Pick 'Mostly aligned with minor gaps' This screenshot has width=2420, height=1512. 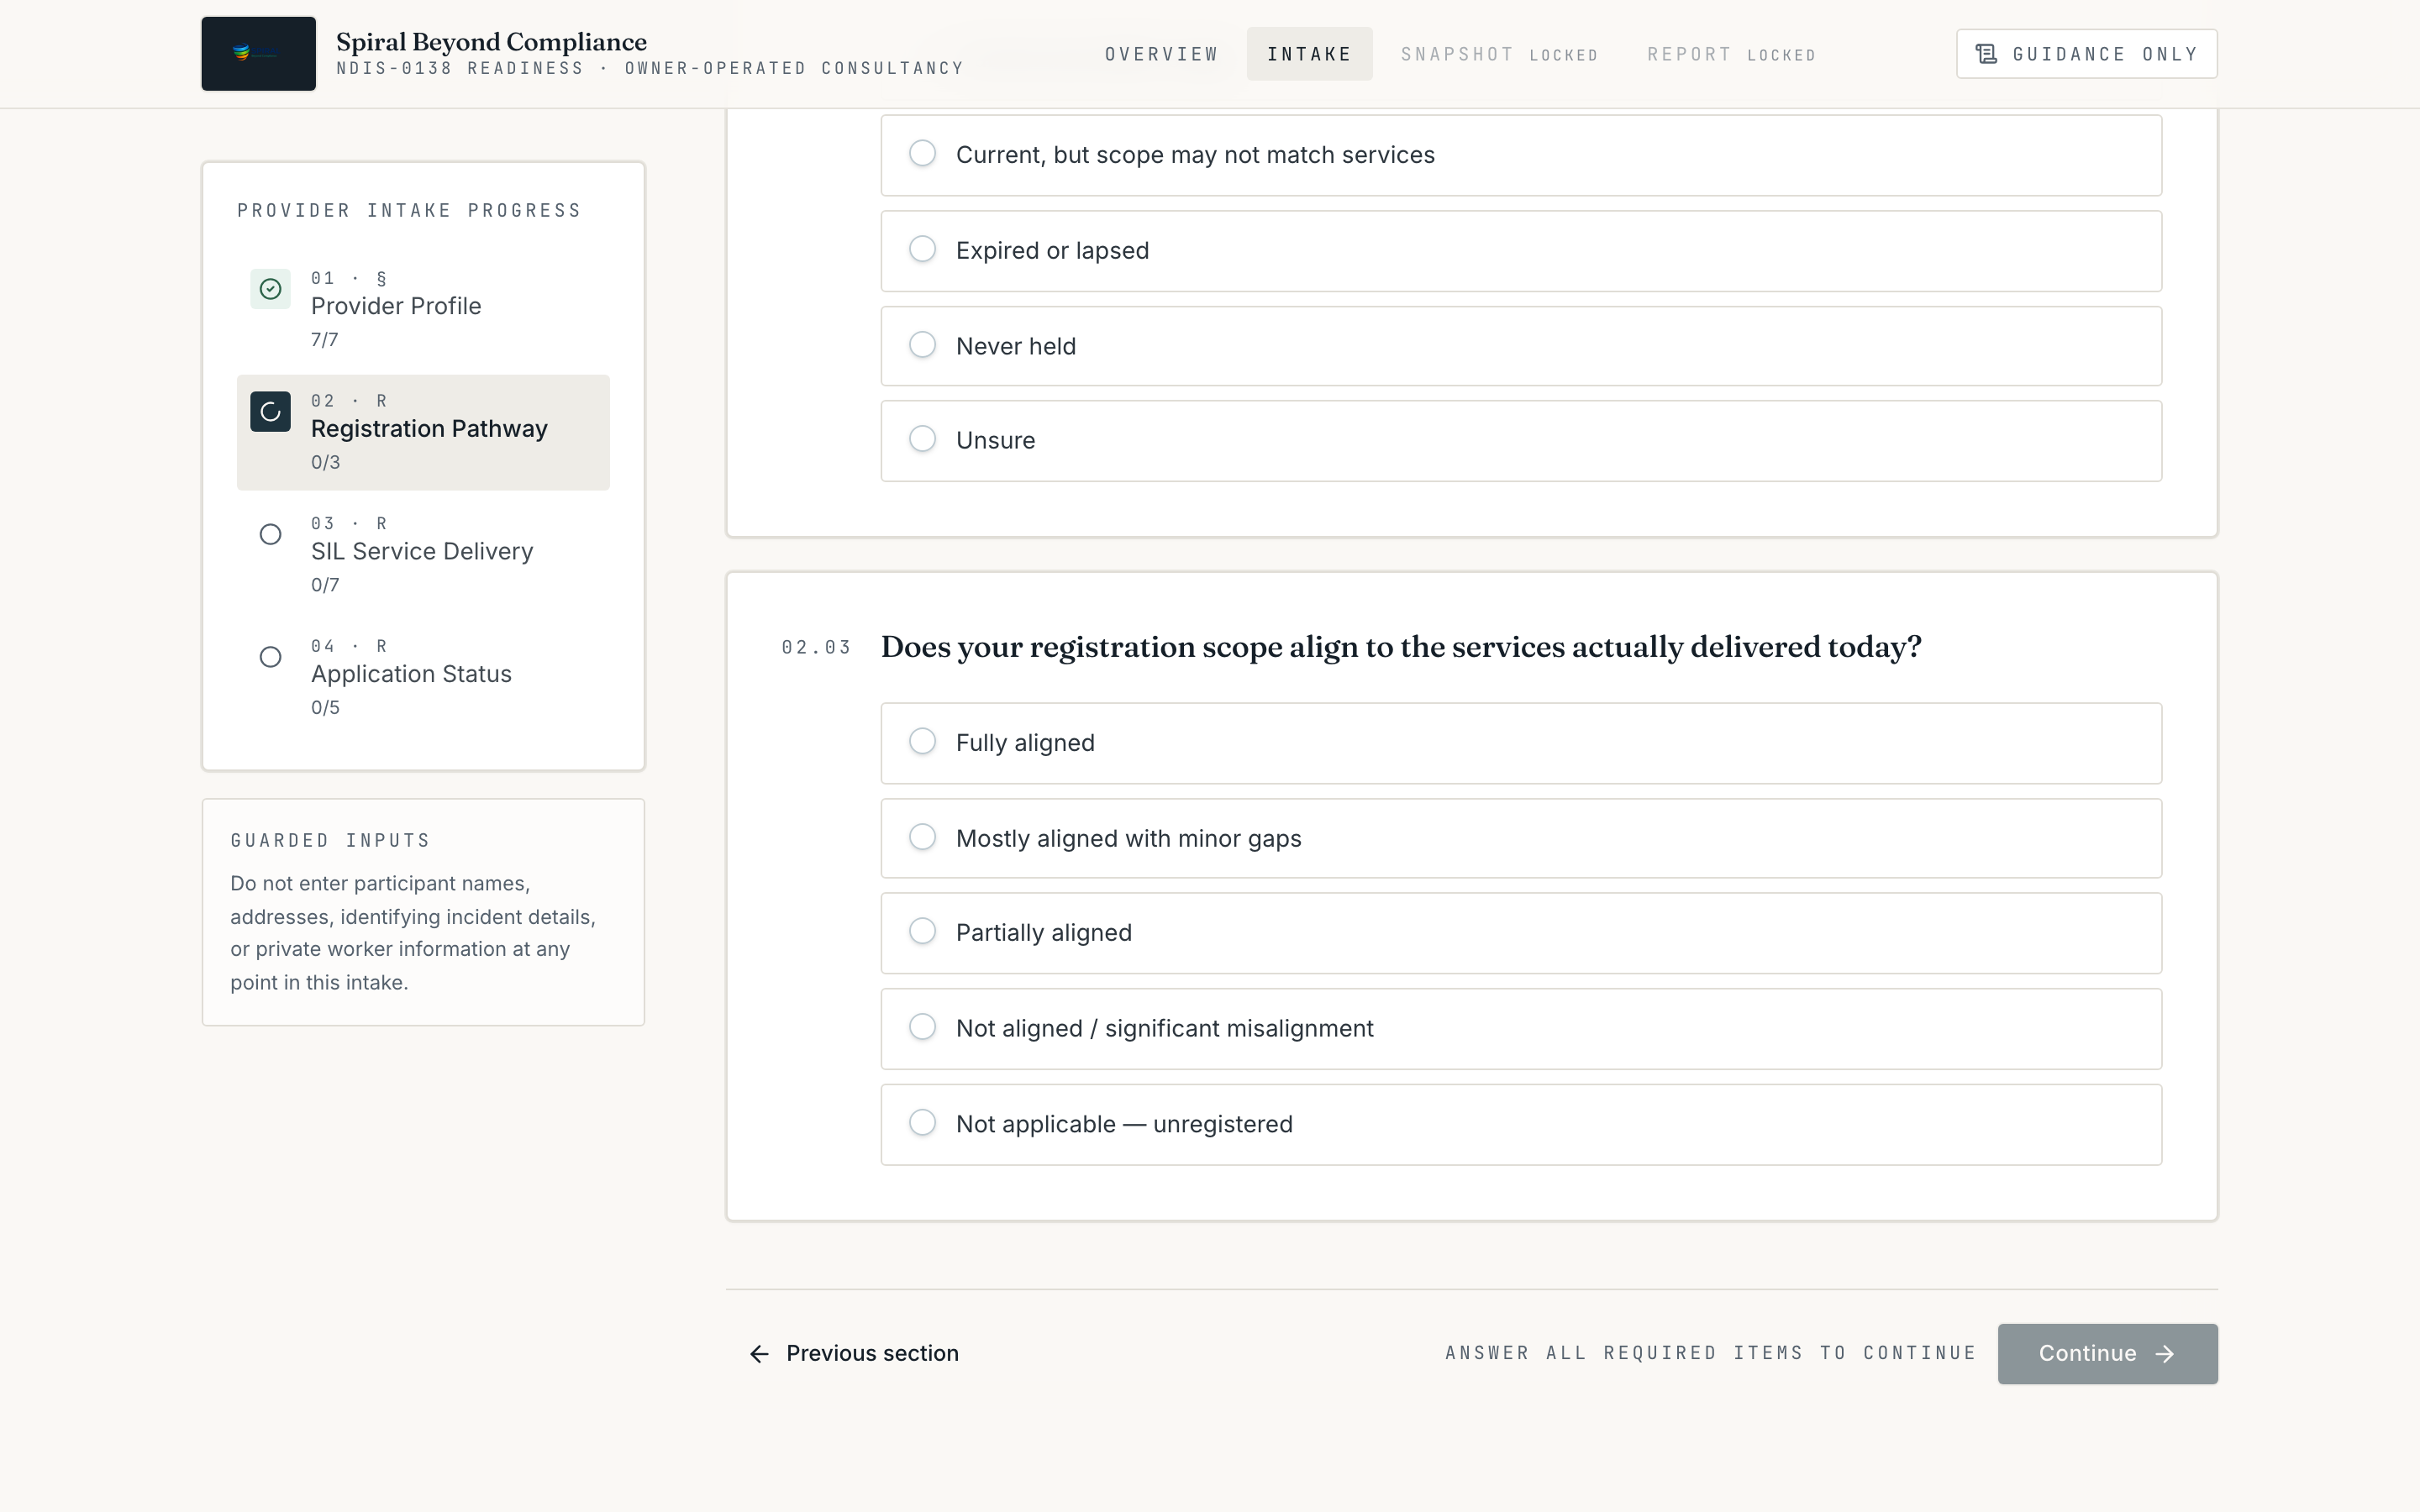1521,838
